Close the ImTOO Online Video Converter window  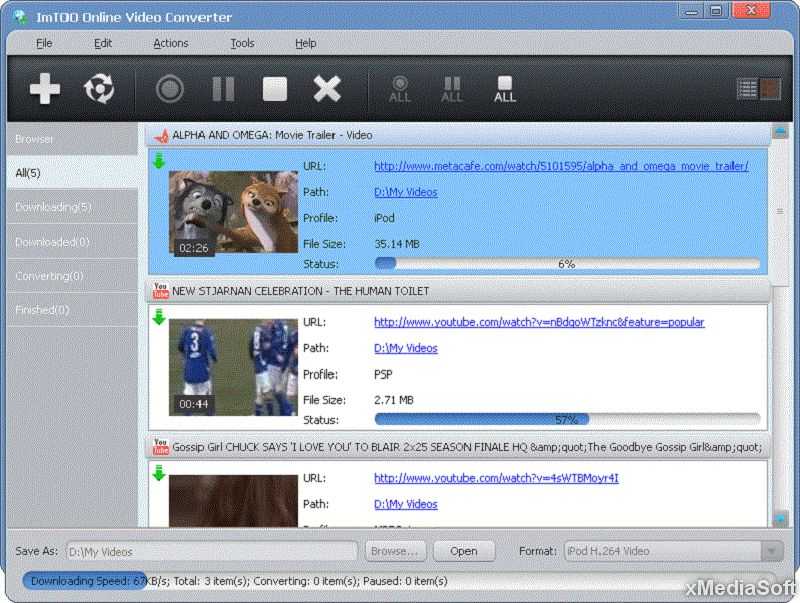click(751, 11)
